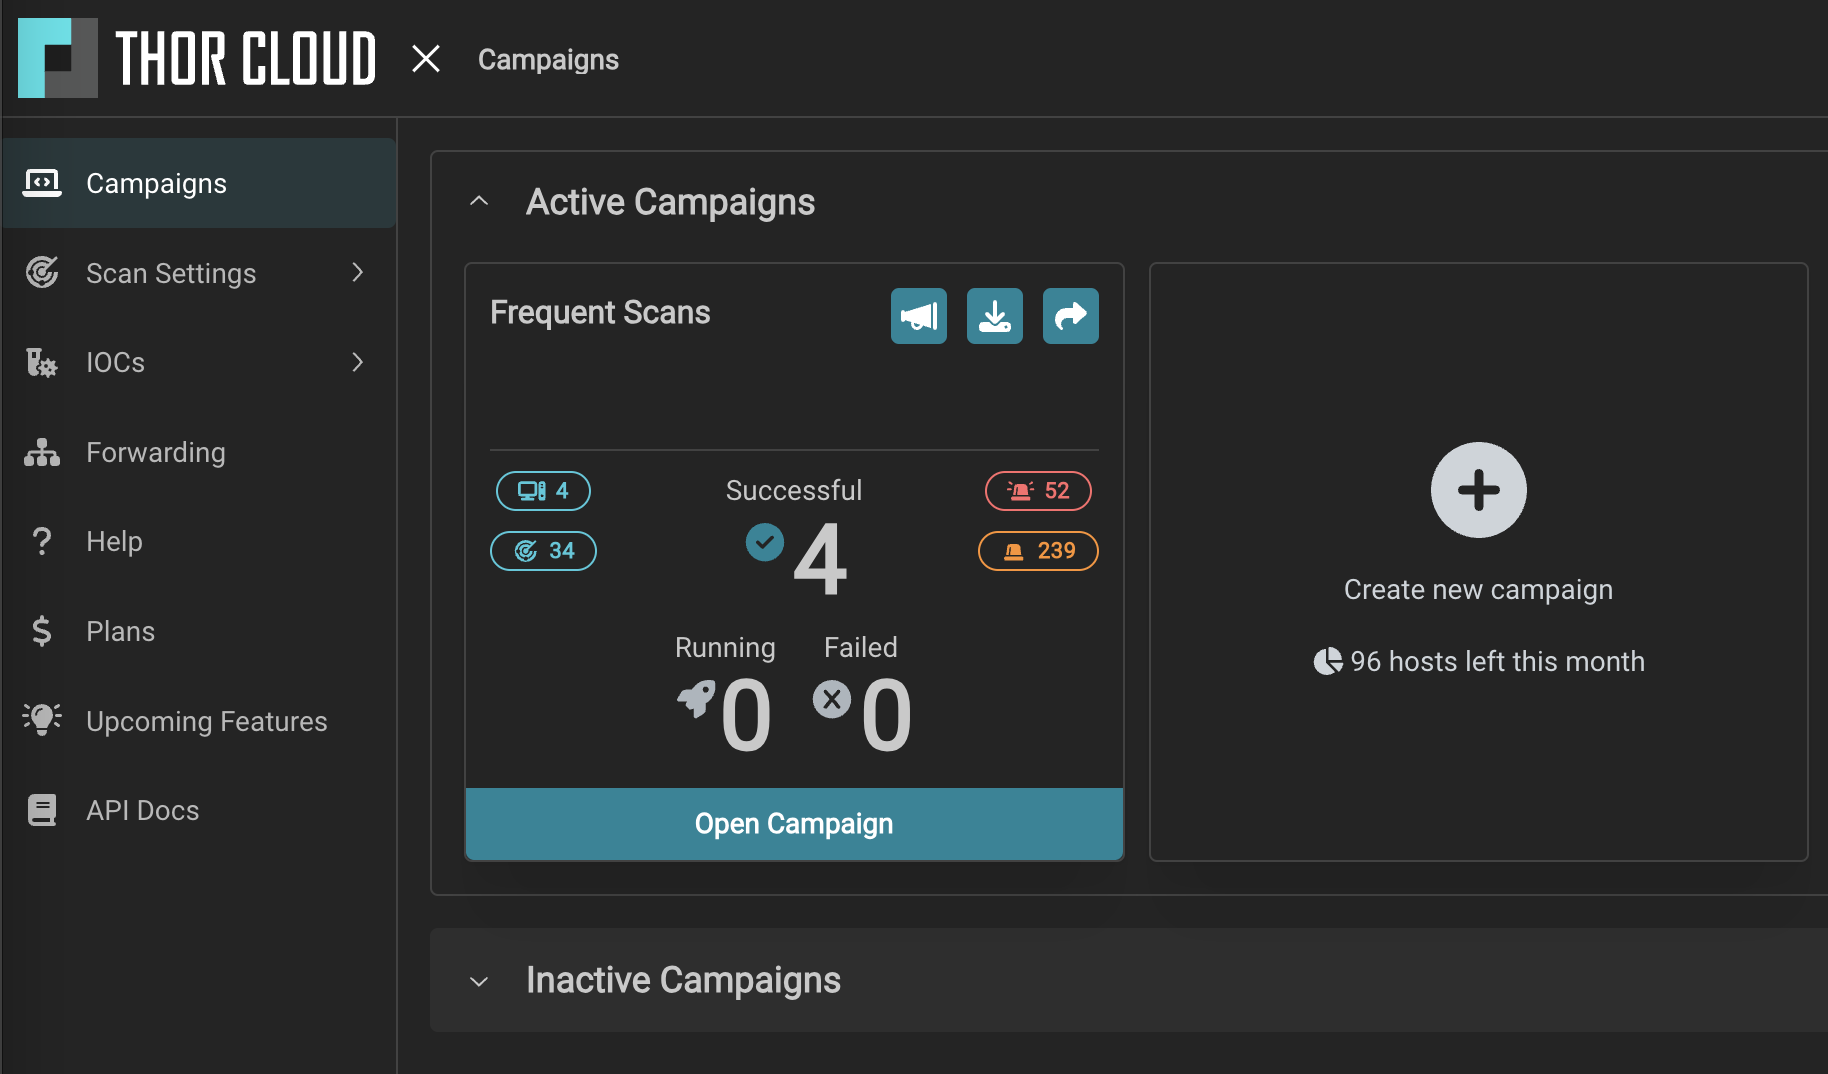Select the Help item in sidebar
The image size is (1828, 1074).
(x=114, y=542)
